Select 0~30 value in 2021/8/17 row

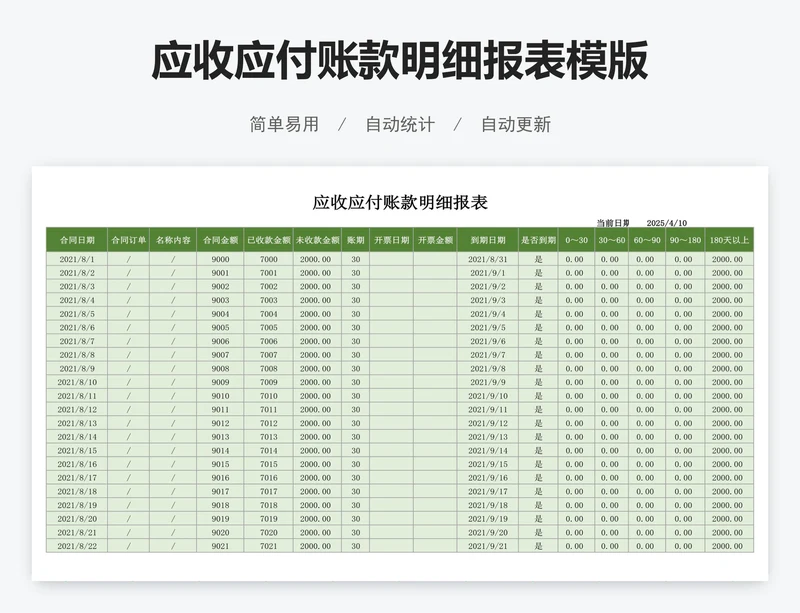pos(576,478)
